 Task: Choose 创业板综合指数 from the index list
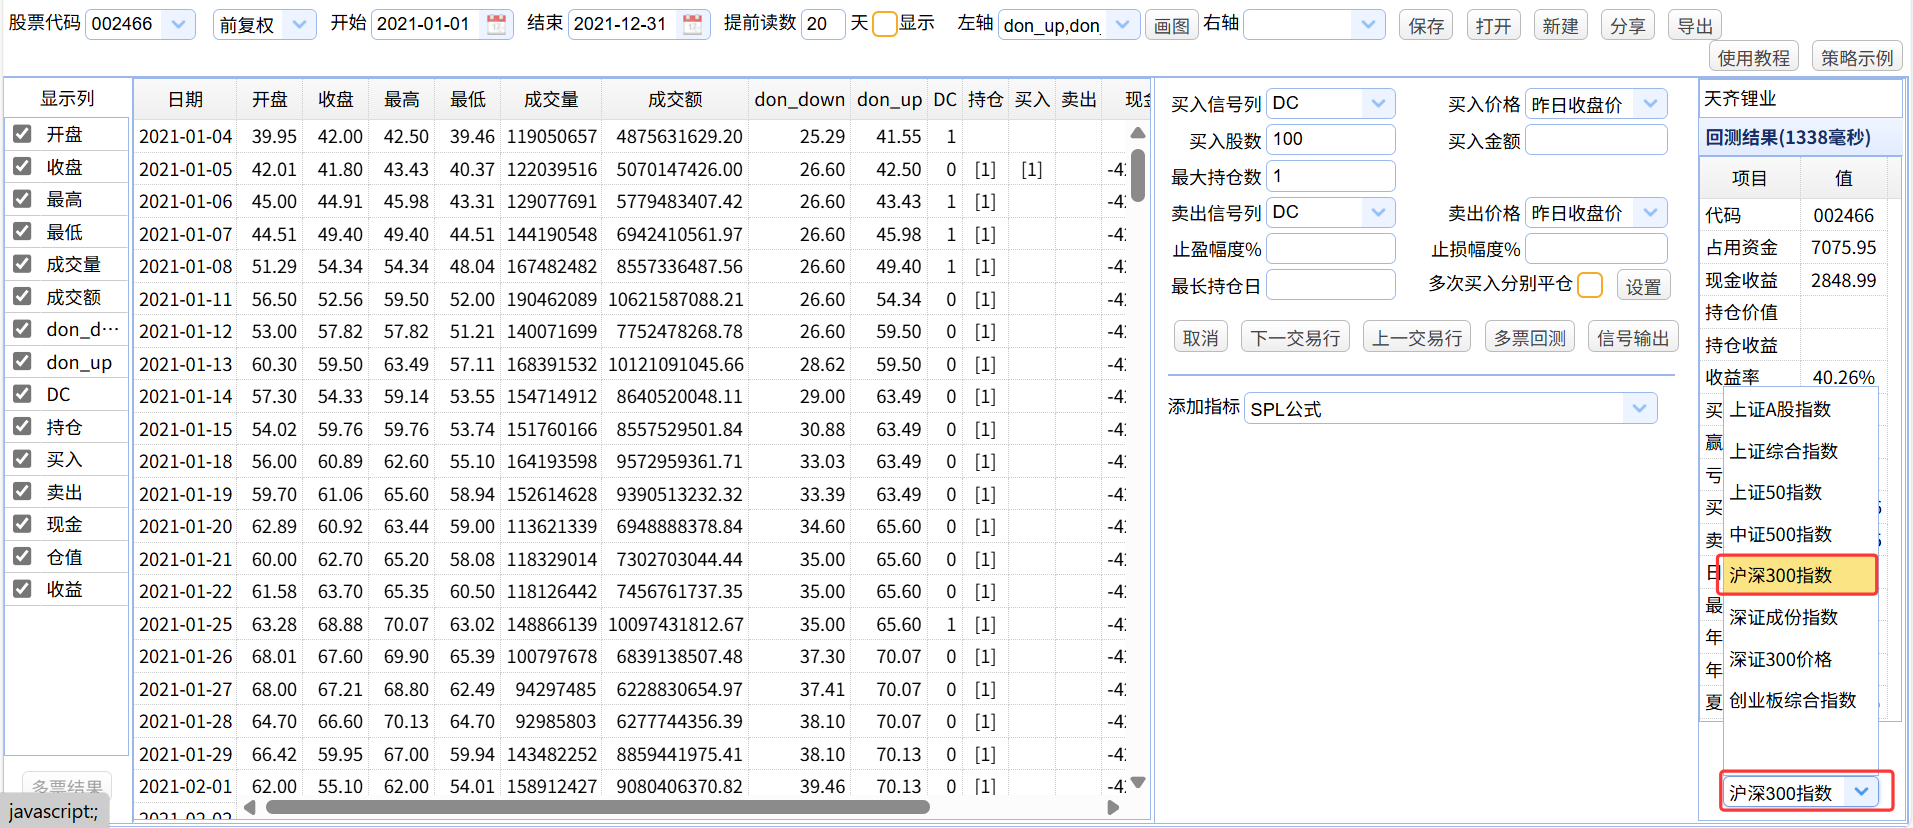click(x=1792, y=700)
